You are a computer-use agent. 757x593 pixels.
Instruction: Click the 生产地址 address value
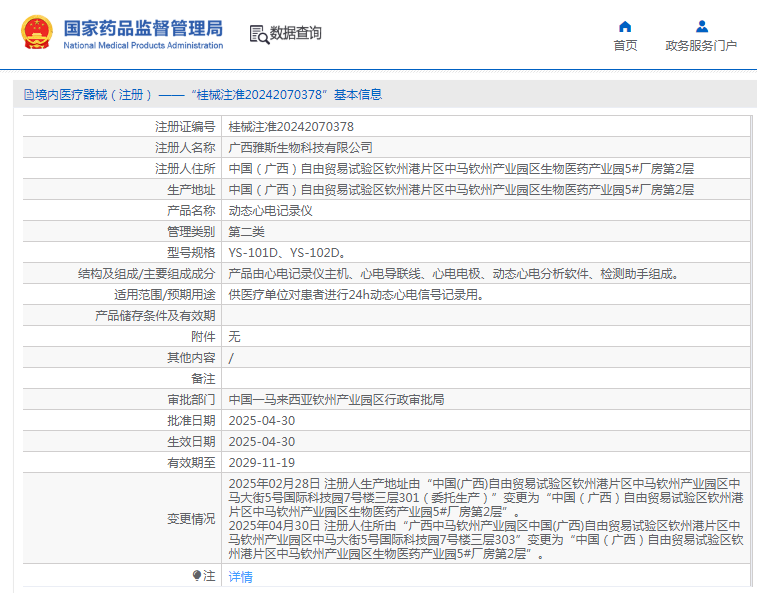click(461, 190)
